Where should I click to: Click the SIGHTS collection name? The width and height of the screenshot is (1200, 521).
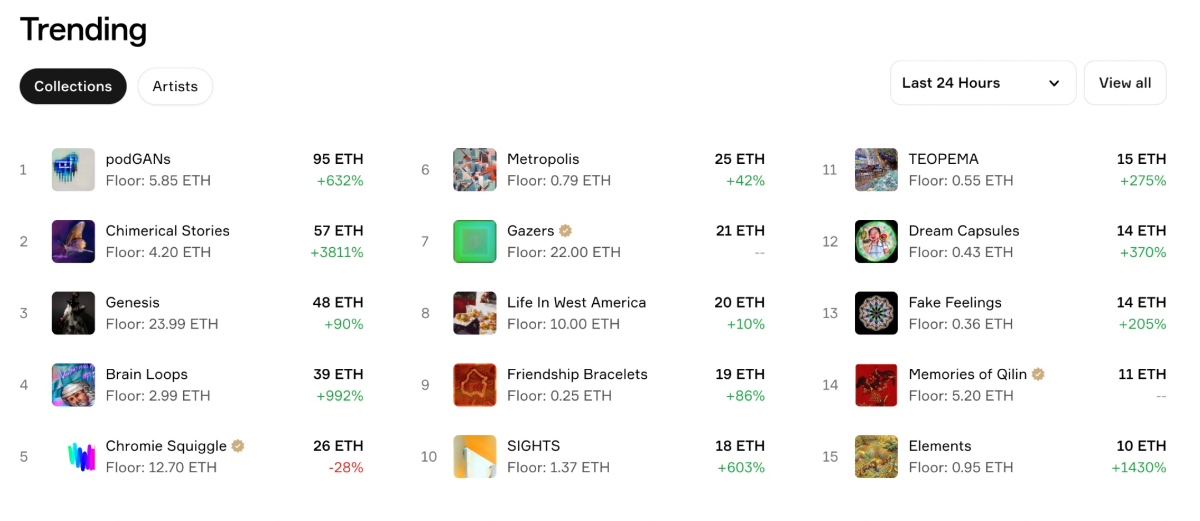click(533, 446)
